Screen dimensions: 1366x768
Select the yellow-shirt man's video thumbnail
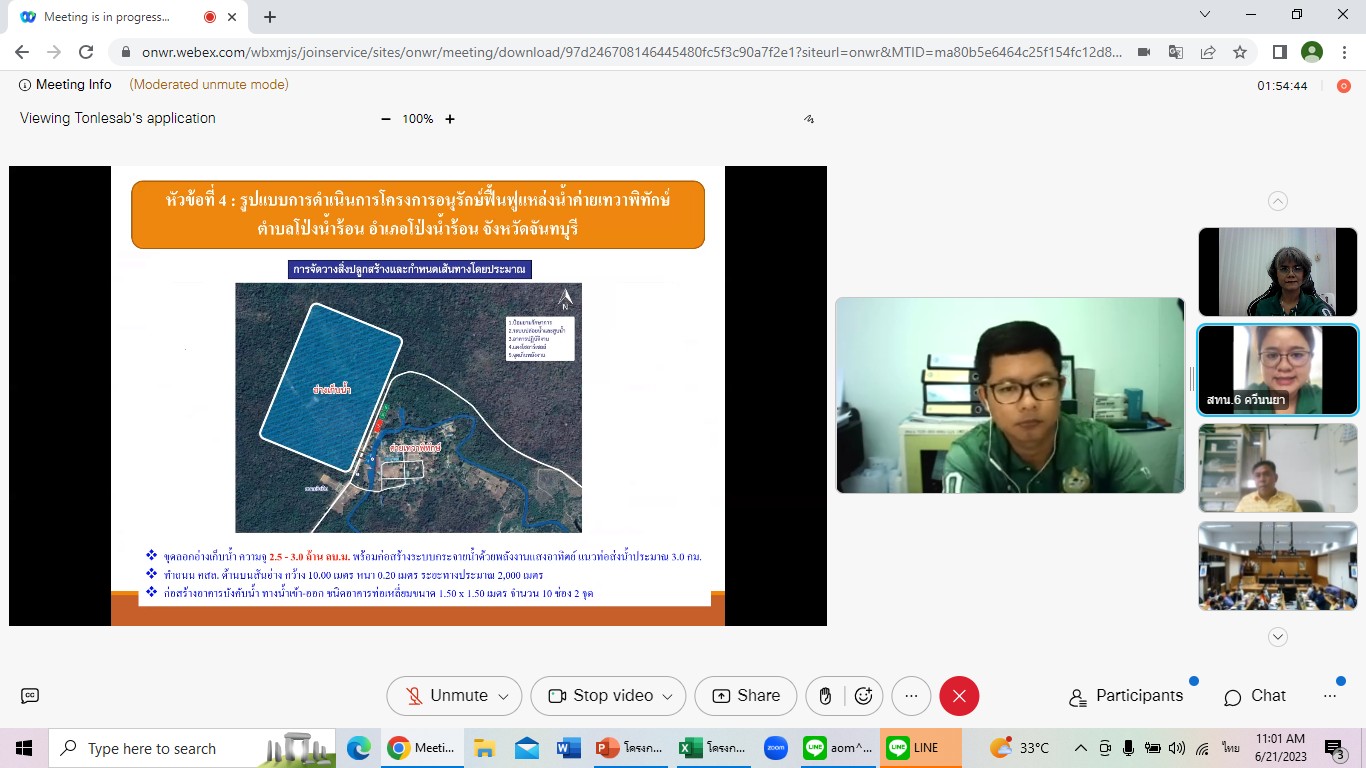click(x=1278, y=468)
